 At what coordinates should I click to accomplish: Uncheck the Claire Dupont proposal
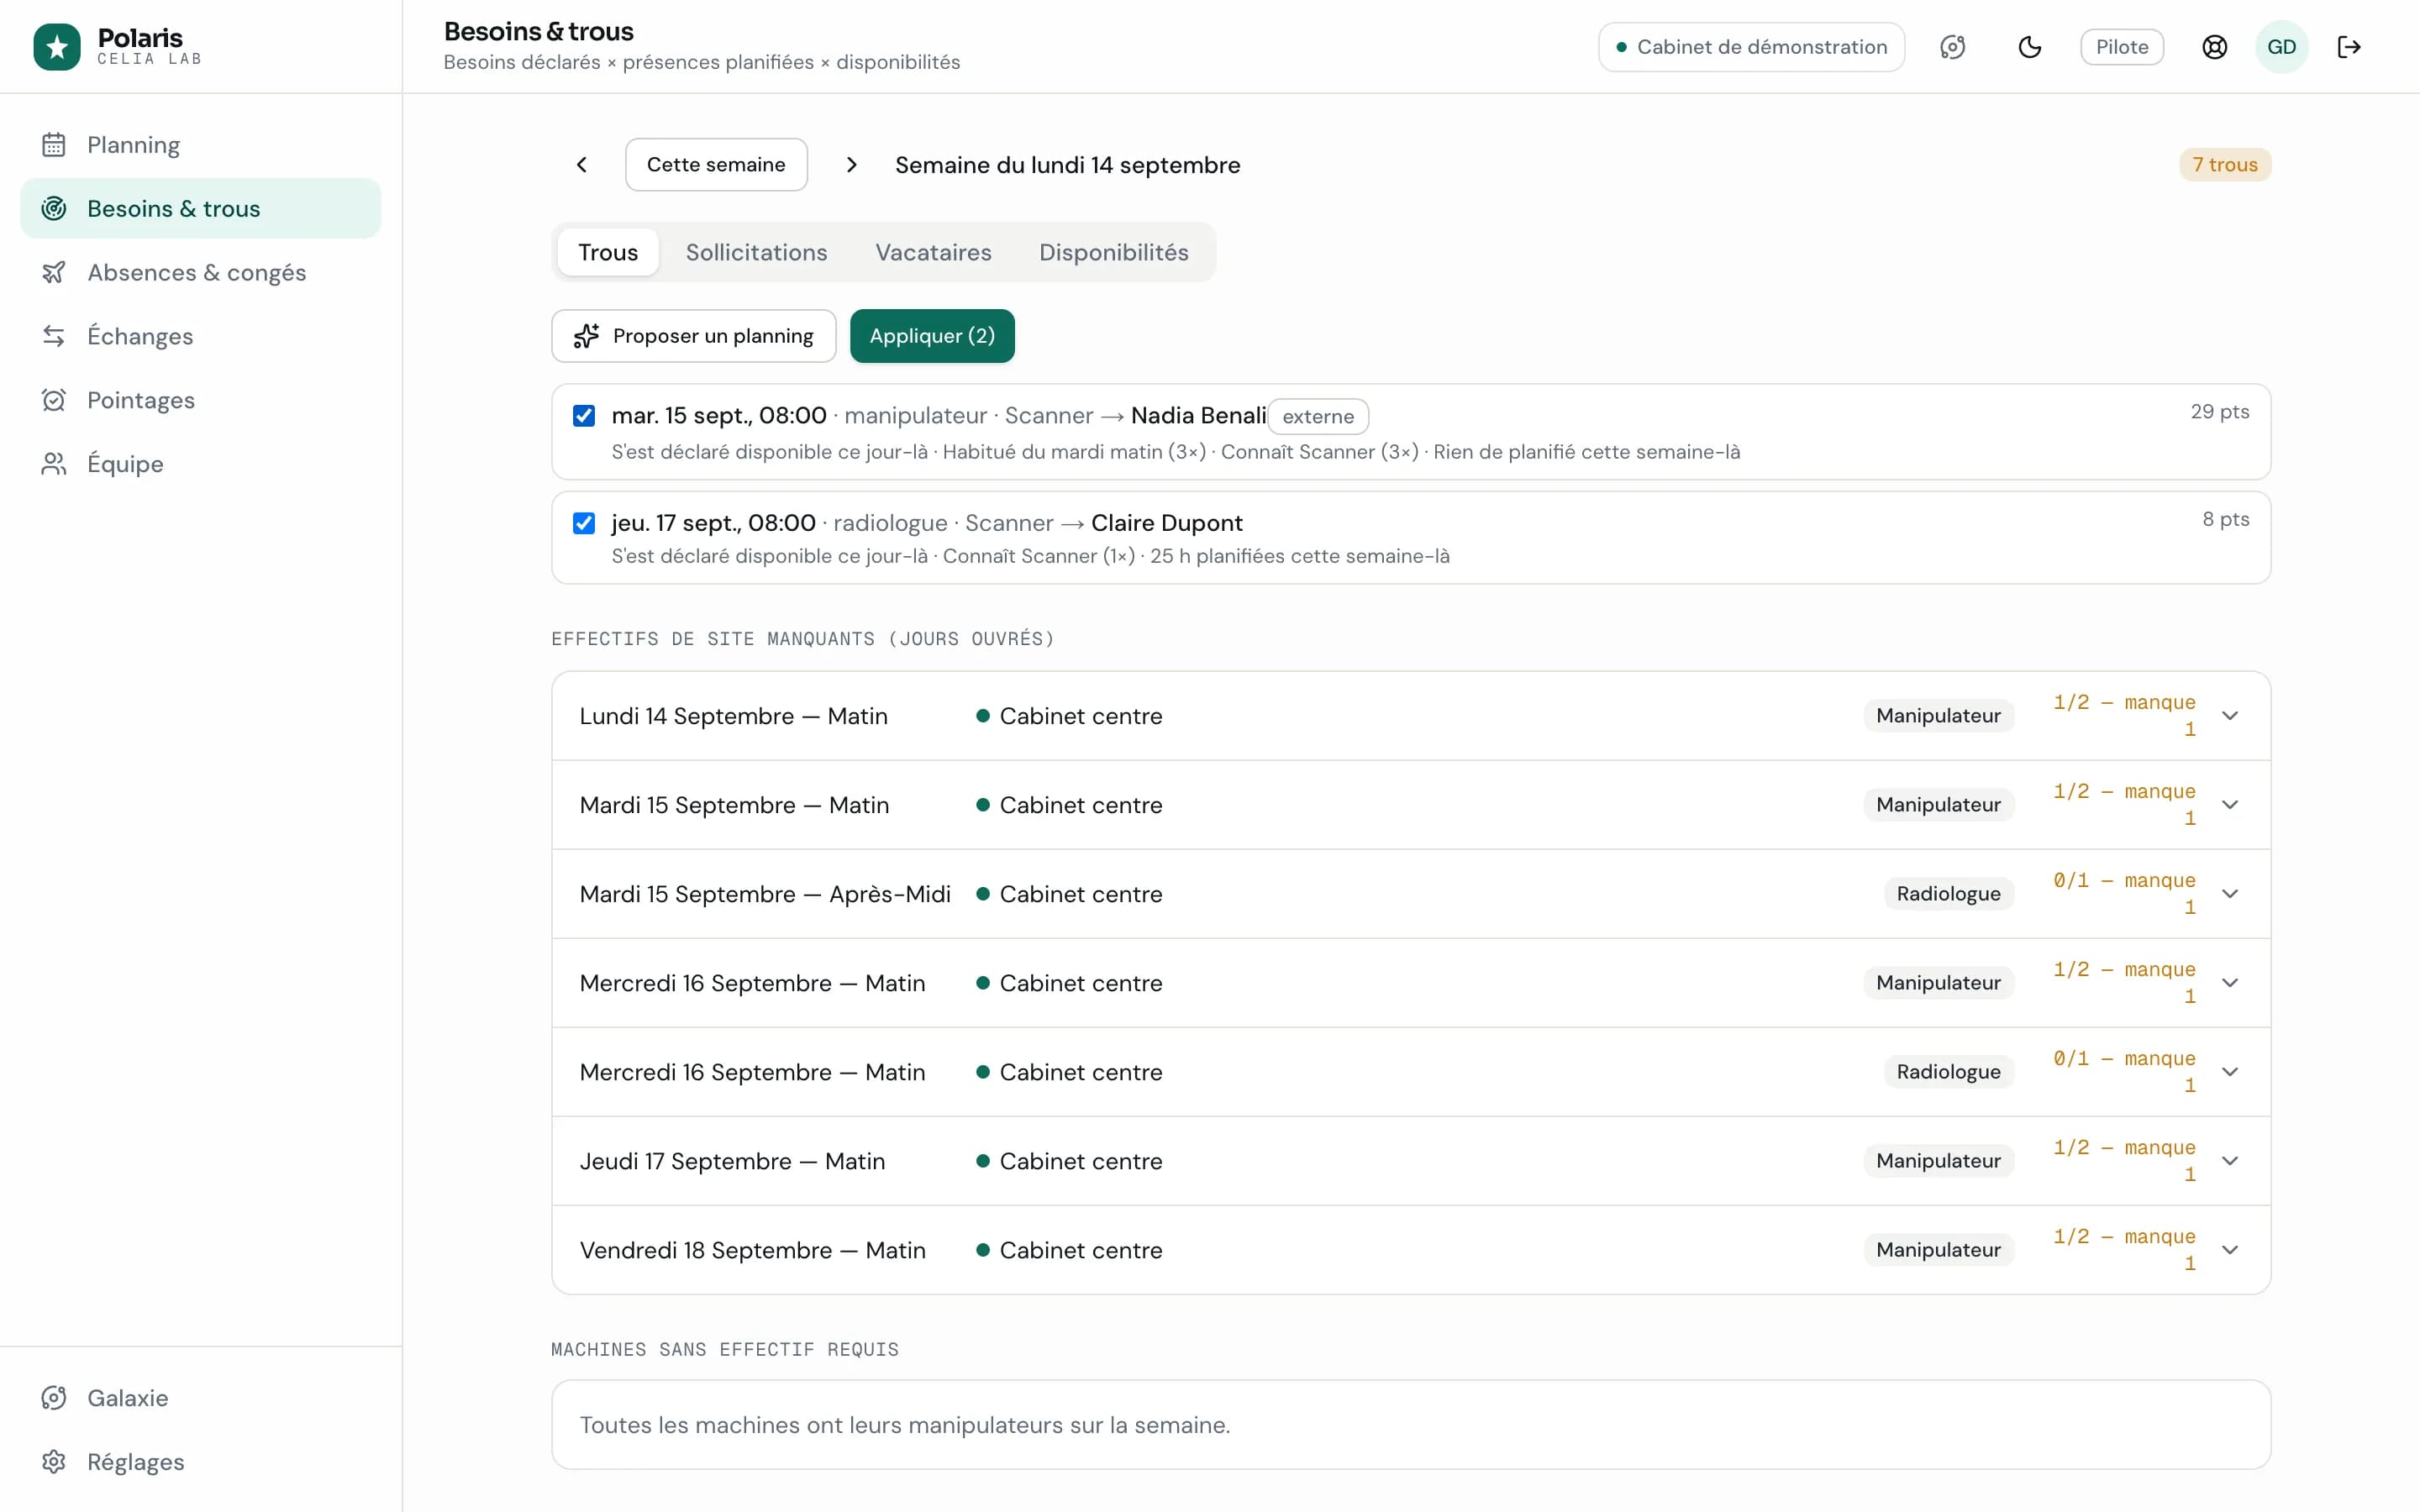pyautogui.click(x=584, y=523)
